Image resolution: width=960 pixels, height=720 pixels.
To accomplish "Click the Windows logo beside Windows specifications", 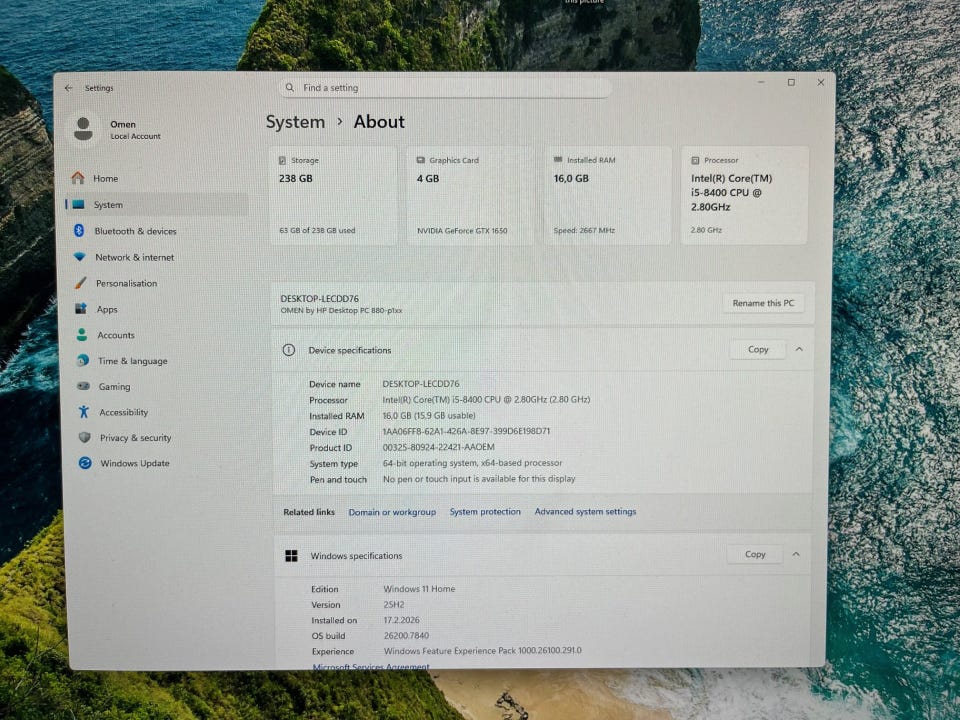I will click(291, 556).
